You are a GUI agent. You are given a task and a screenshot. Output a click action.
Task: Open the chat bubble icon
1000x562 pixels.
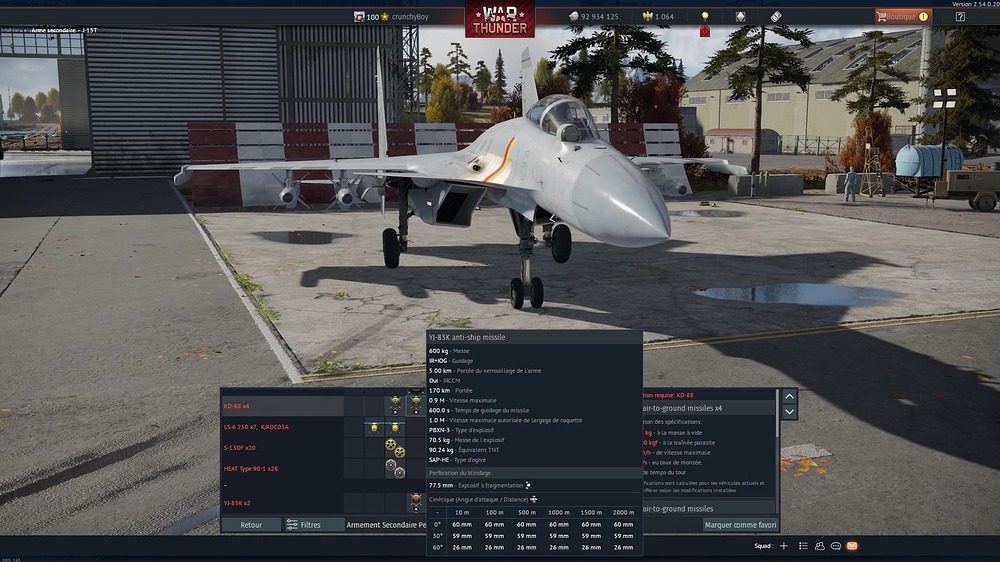pyautogui.click(x=835, y=546)
